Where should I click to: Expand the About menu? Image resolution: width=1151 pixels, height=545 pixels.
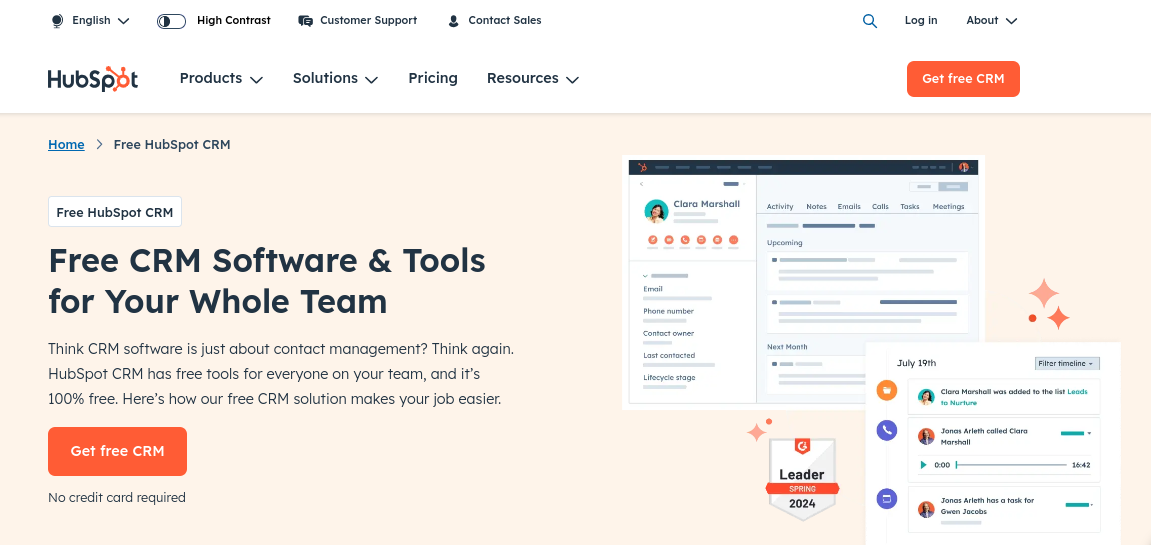tap(992, 21)
